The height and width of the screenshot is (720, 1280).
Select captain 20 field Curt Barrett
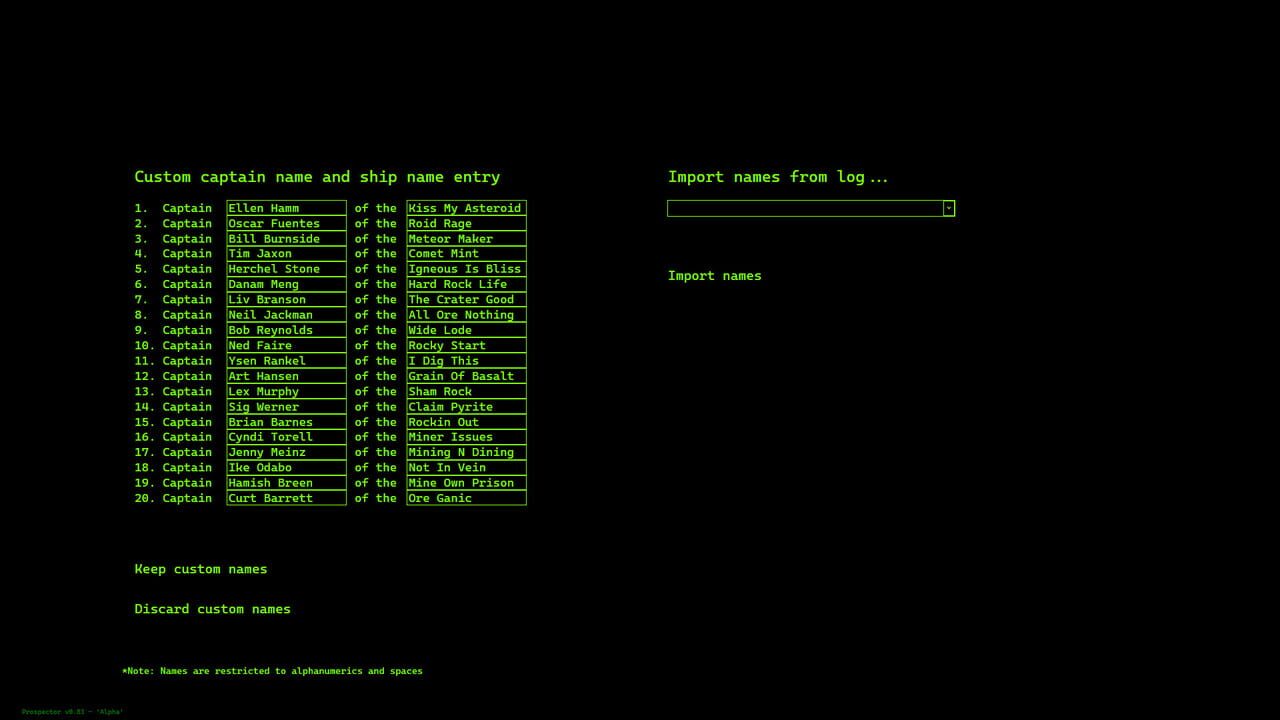[x=285, y=498]
